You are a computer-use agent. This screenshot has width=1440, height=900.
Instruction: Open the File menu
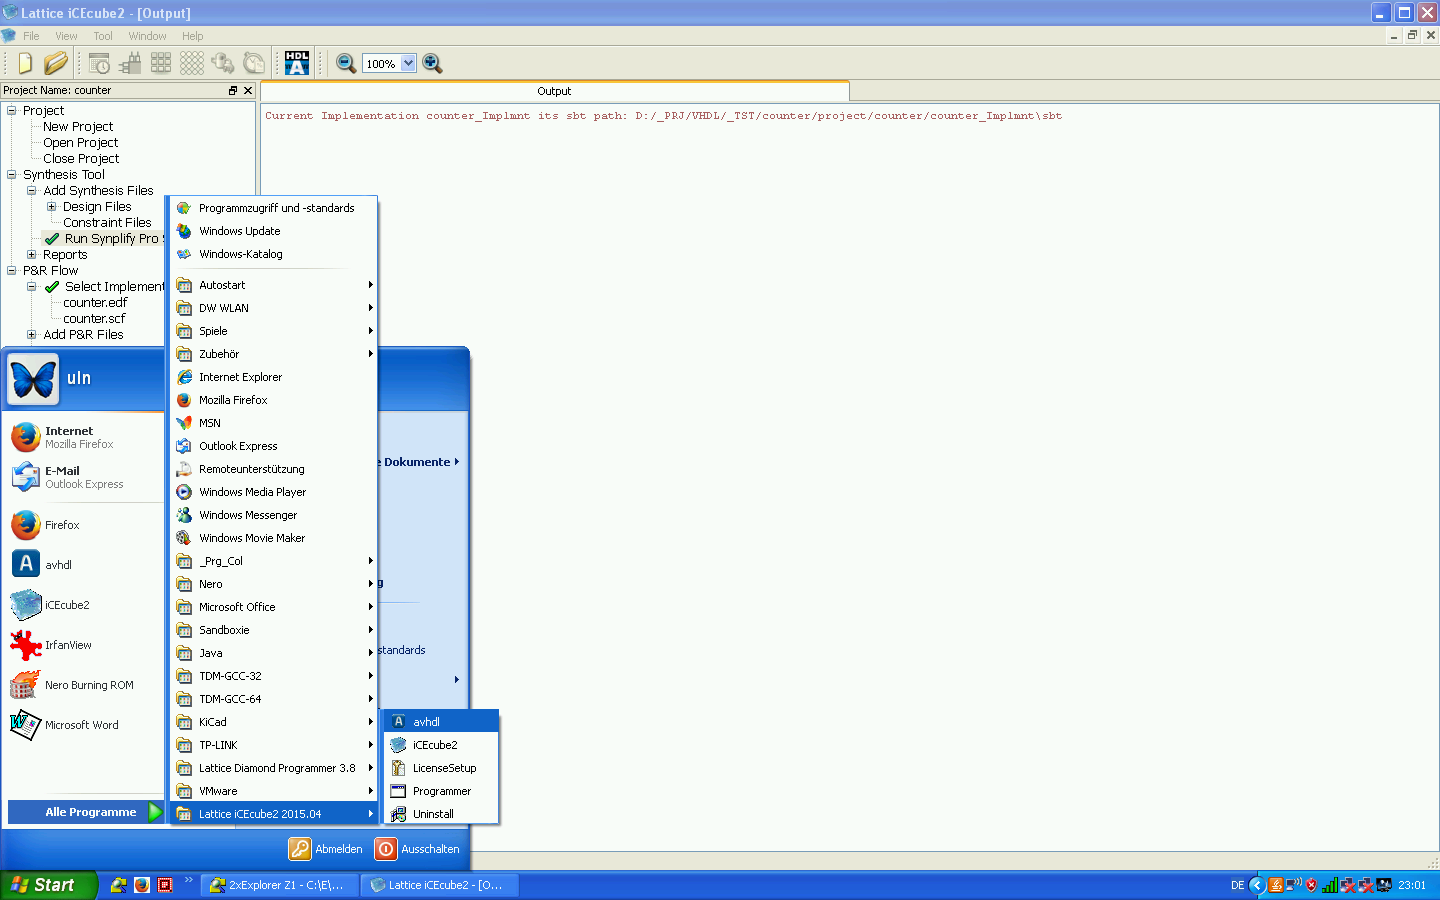31,36
